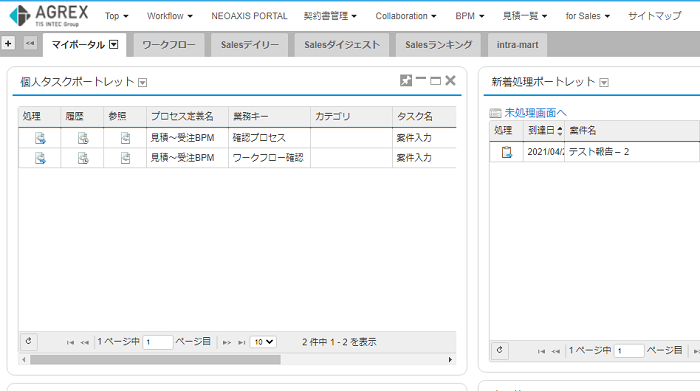This screenshot has height=391, width=700.
Task: Go to first page in 新着処理 pager
Action: point(541,351)
